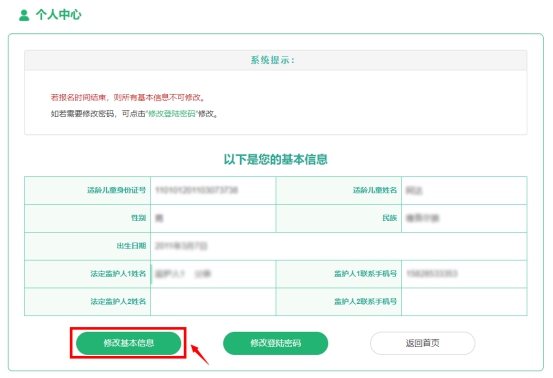Click the 修改登陆密码 green button
The image size is (553, 378).
(275, 343)
